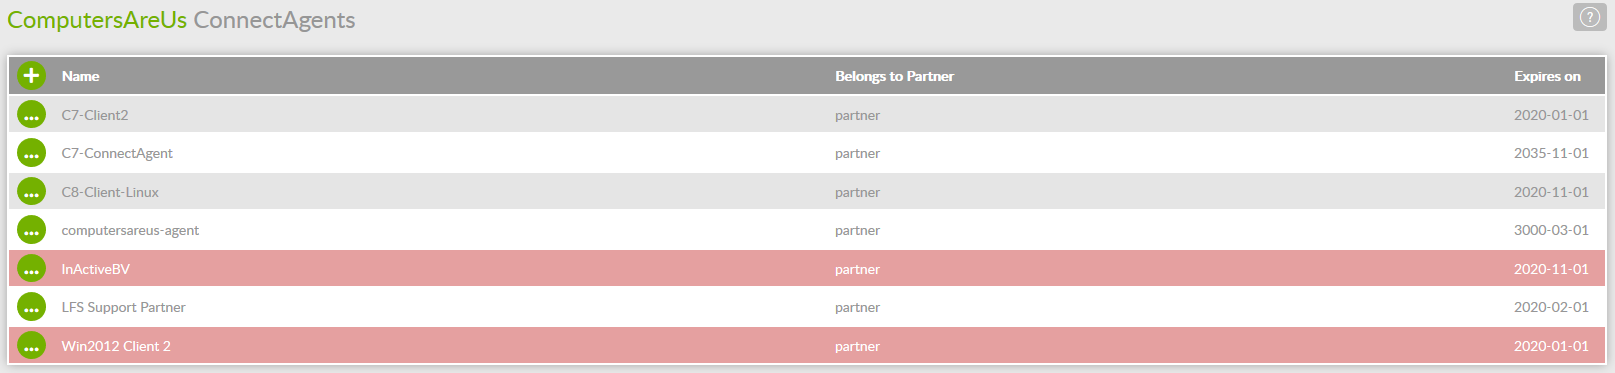The height and width of the screenshot is (373, 1615).
Task: Click expiry date 2035-11-01
Action: pyautogui.click(x=1551, y=153)
